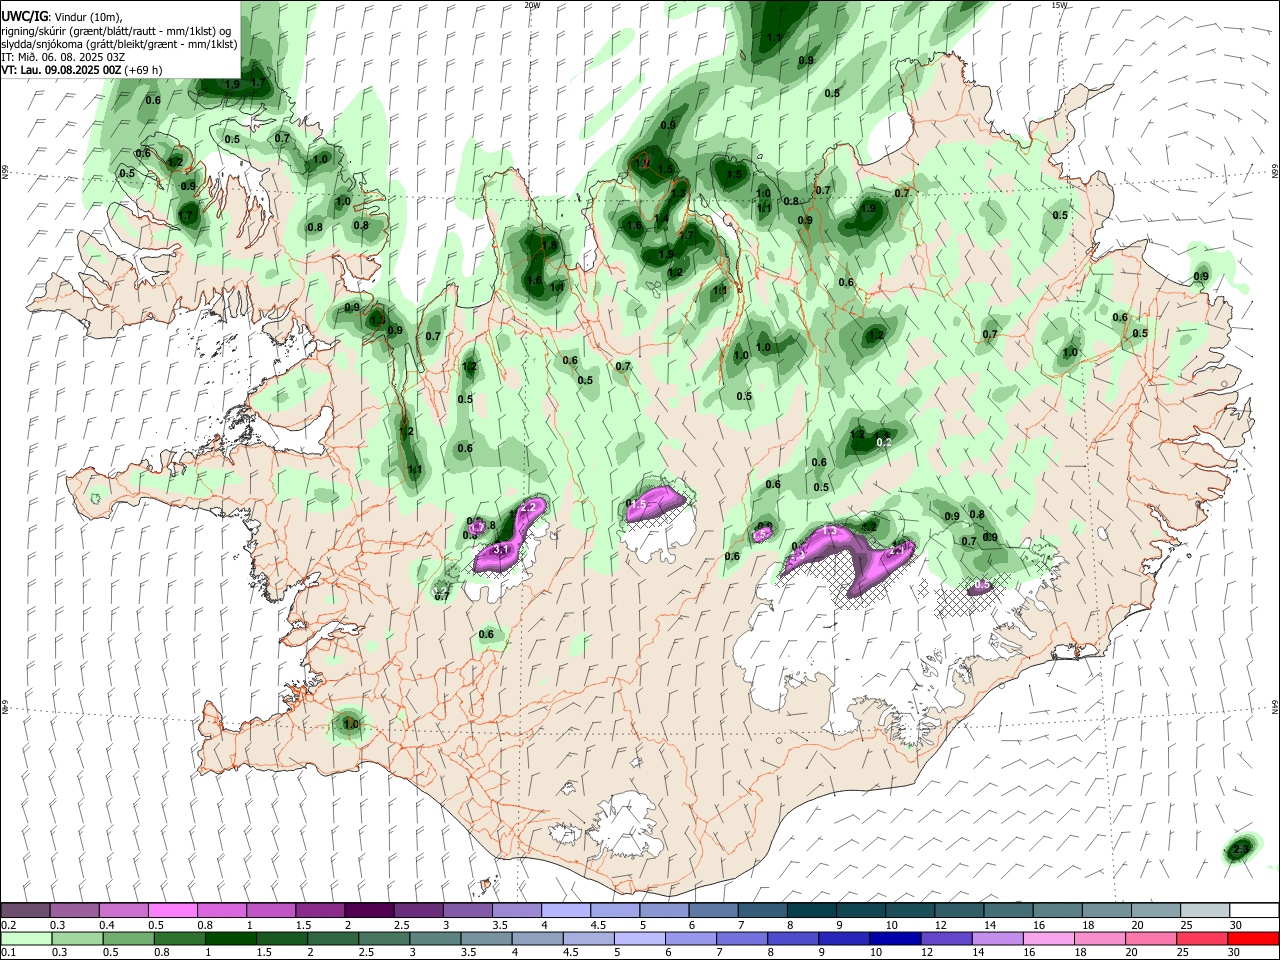The image size is (1280, 960).
Task: Click the '0.1' tick label in the rain legend
Action: tap(8, 952)
